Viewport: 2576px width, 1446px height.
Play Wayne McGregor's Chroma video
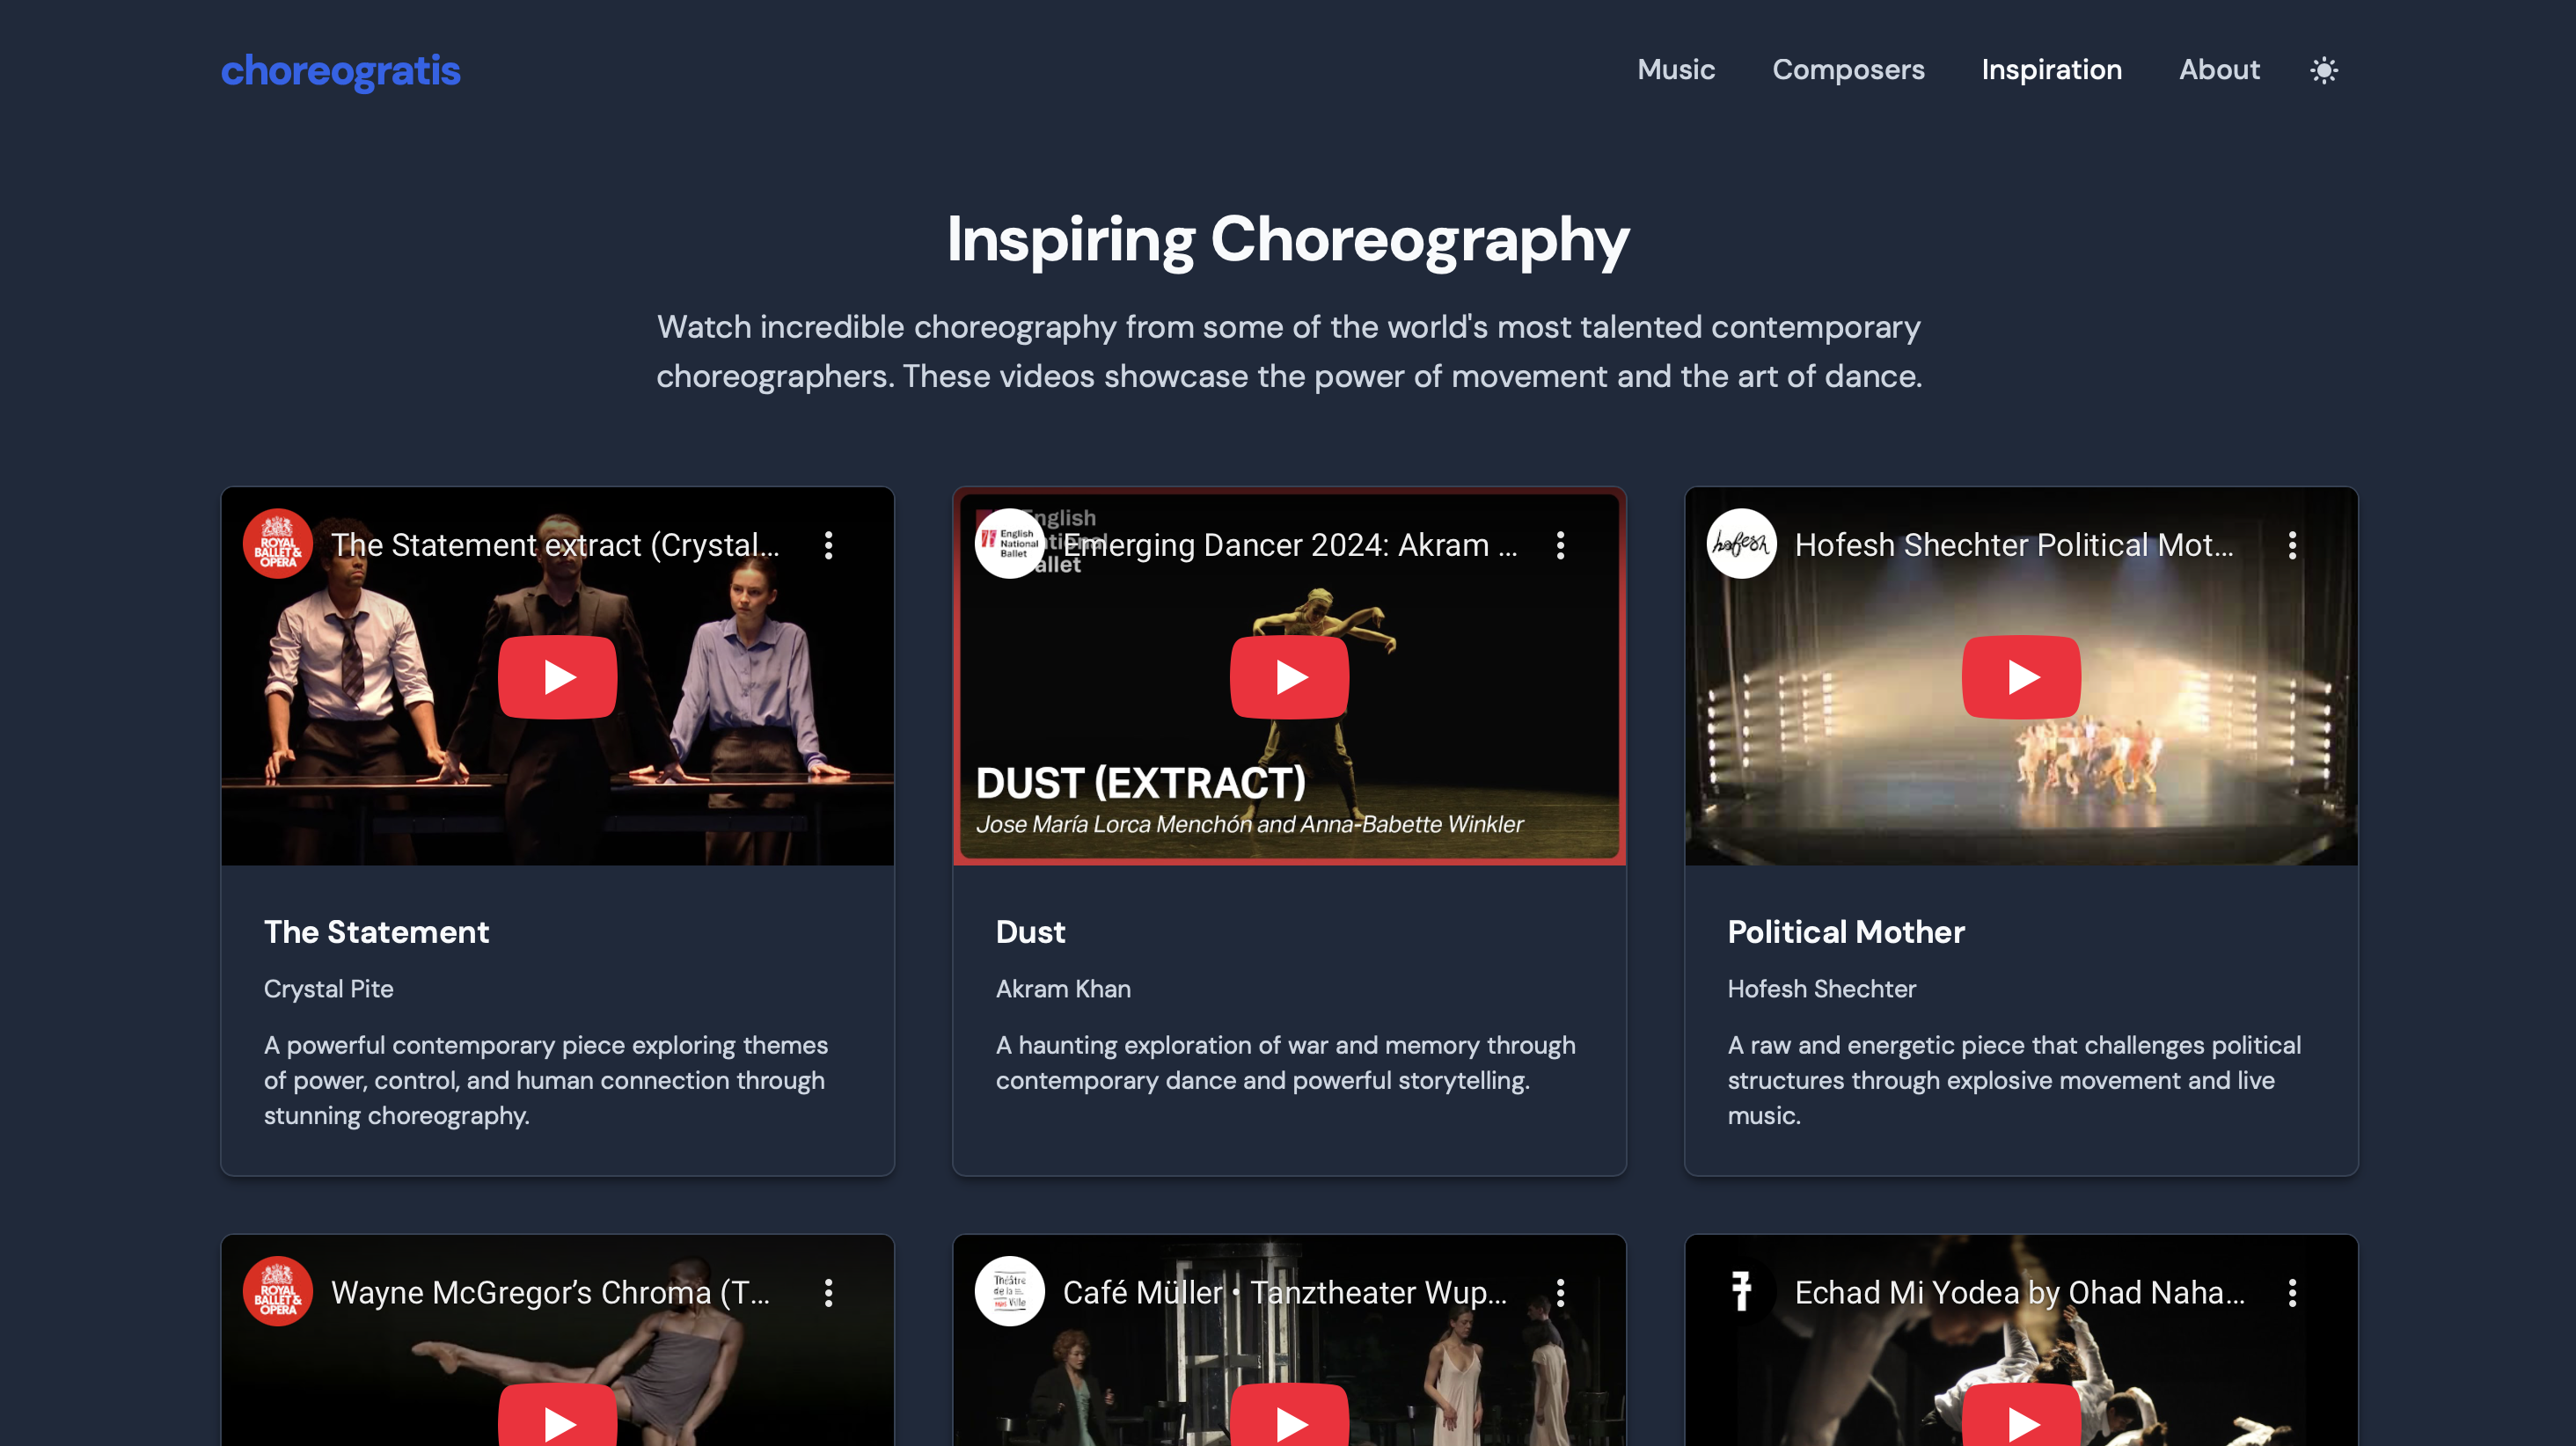(x=557, y=1416)
